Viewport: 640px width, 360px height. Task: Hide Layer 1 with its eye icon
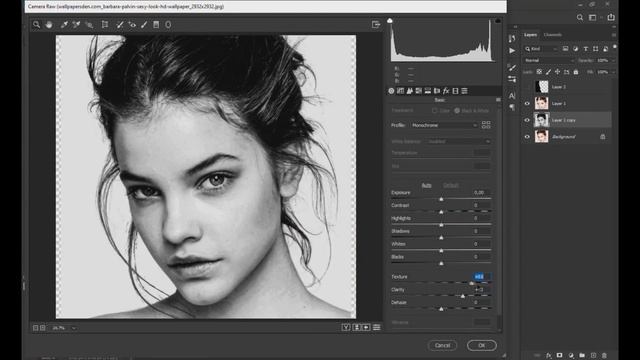tap(527, 104)
